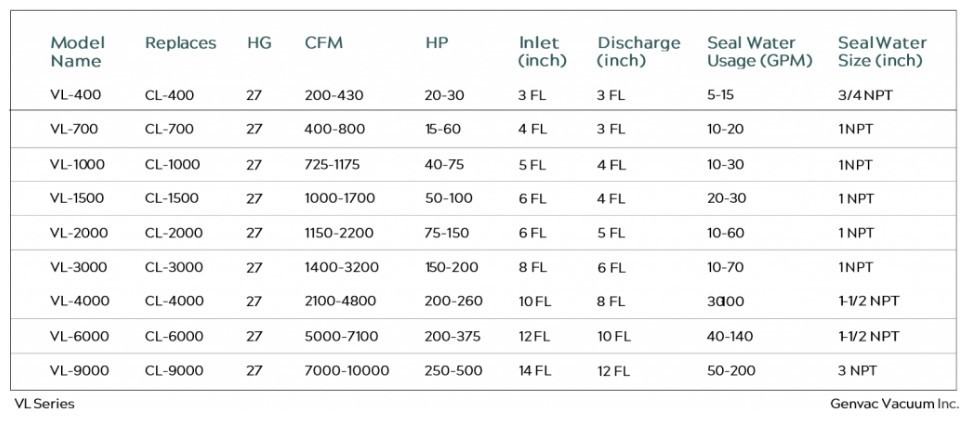Click the Replaces column header

[x=180, y=43]
